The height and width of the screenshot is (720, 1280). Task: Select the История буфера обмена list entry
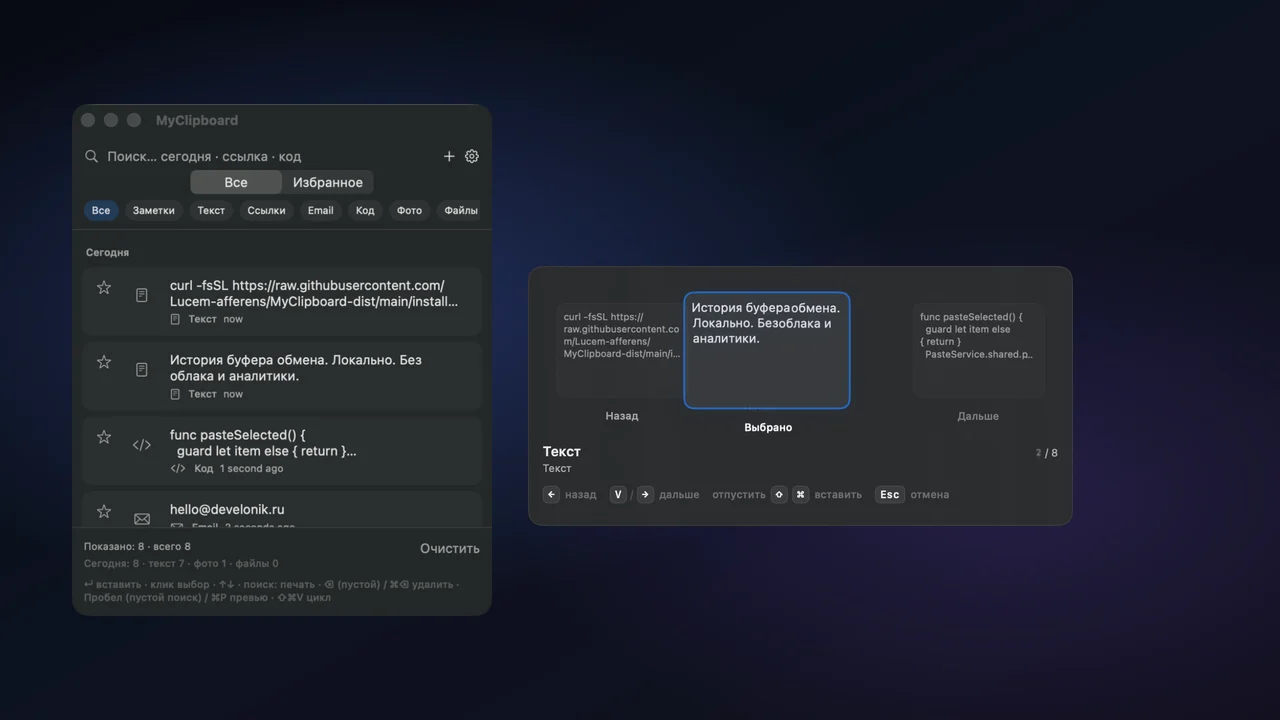point(282,376)
